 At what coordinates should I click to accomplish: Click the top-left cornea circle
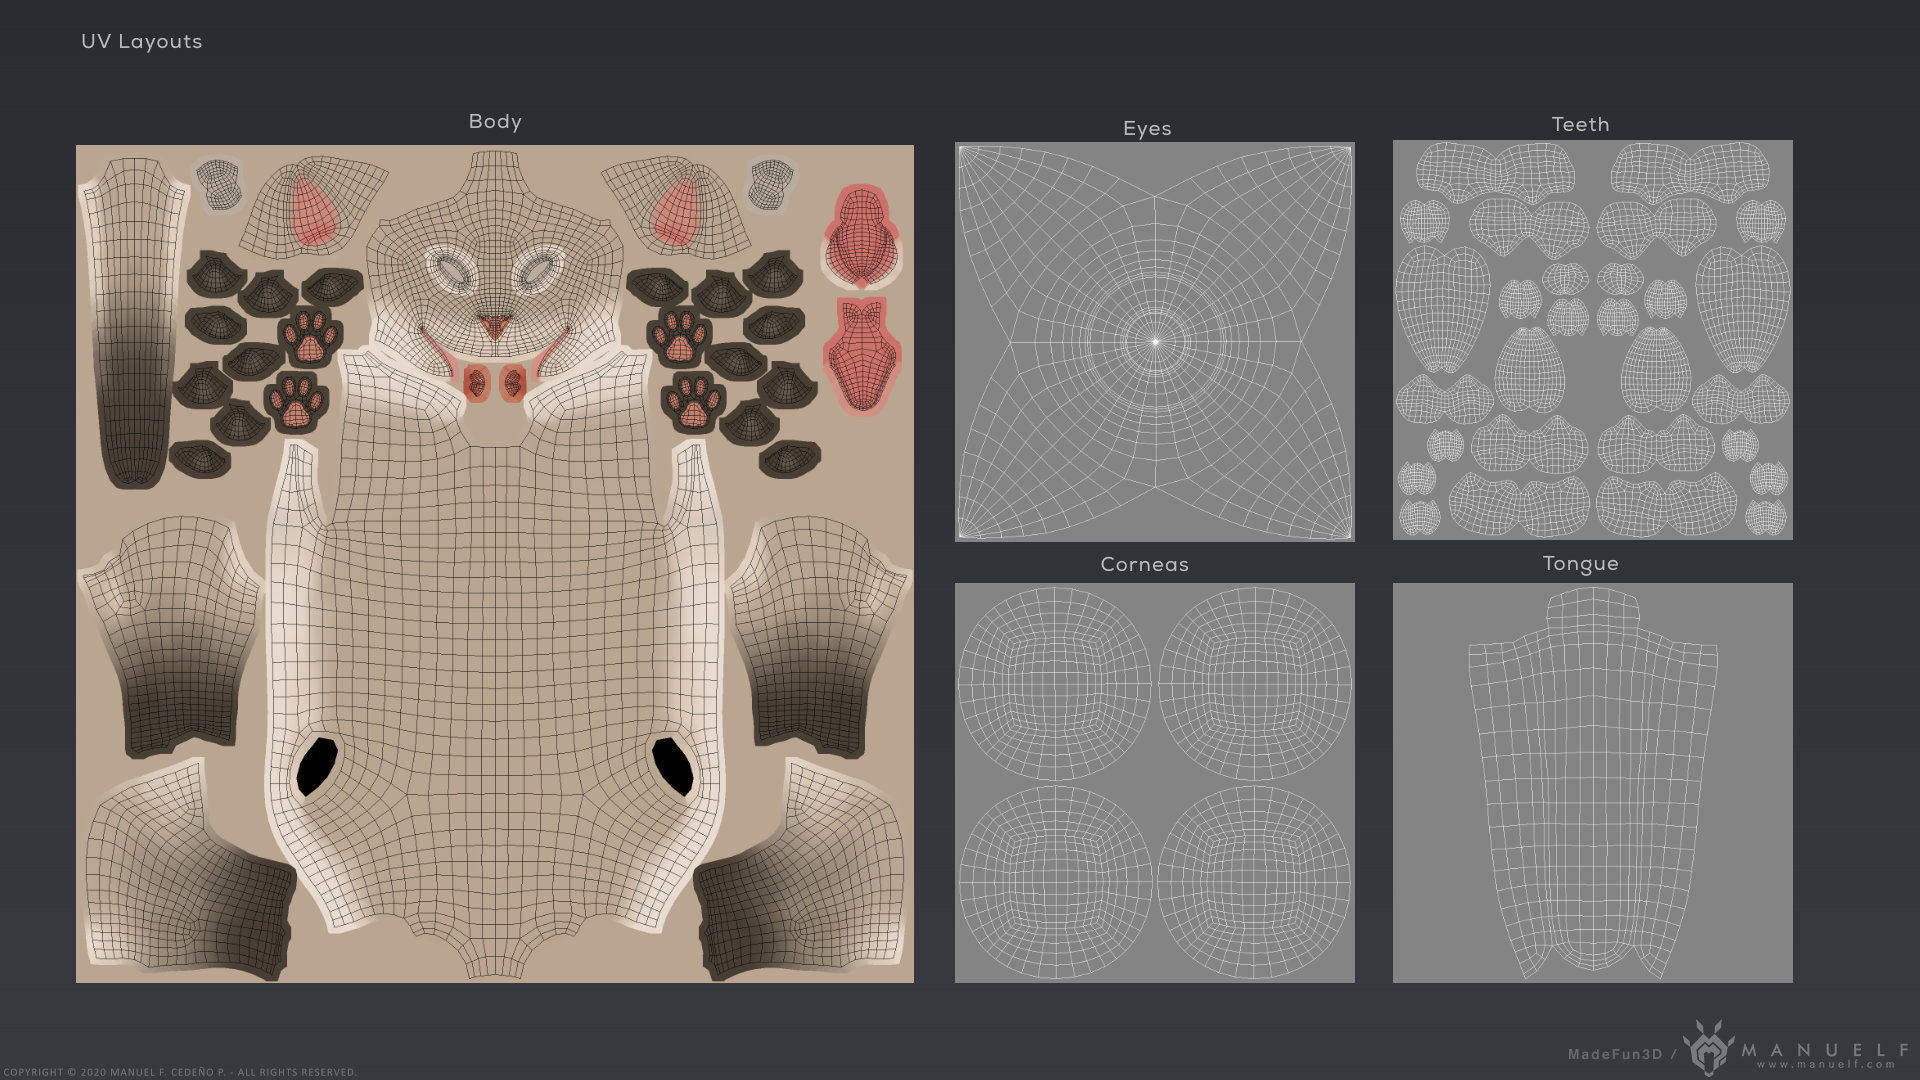coord(1054,684)
